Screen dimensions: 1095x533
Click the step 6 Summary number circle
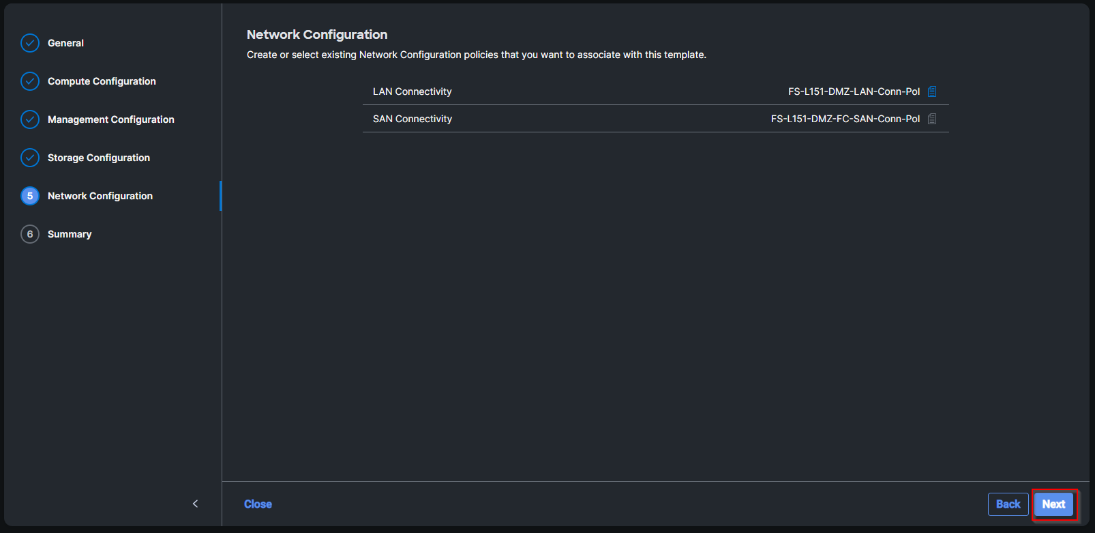point(30,234)
